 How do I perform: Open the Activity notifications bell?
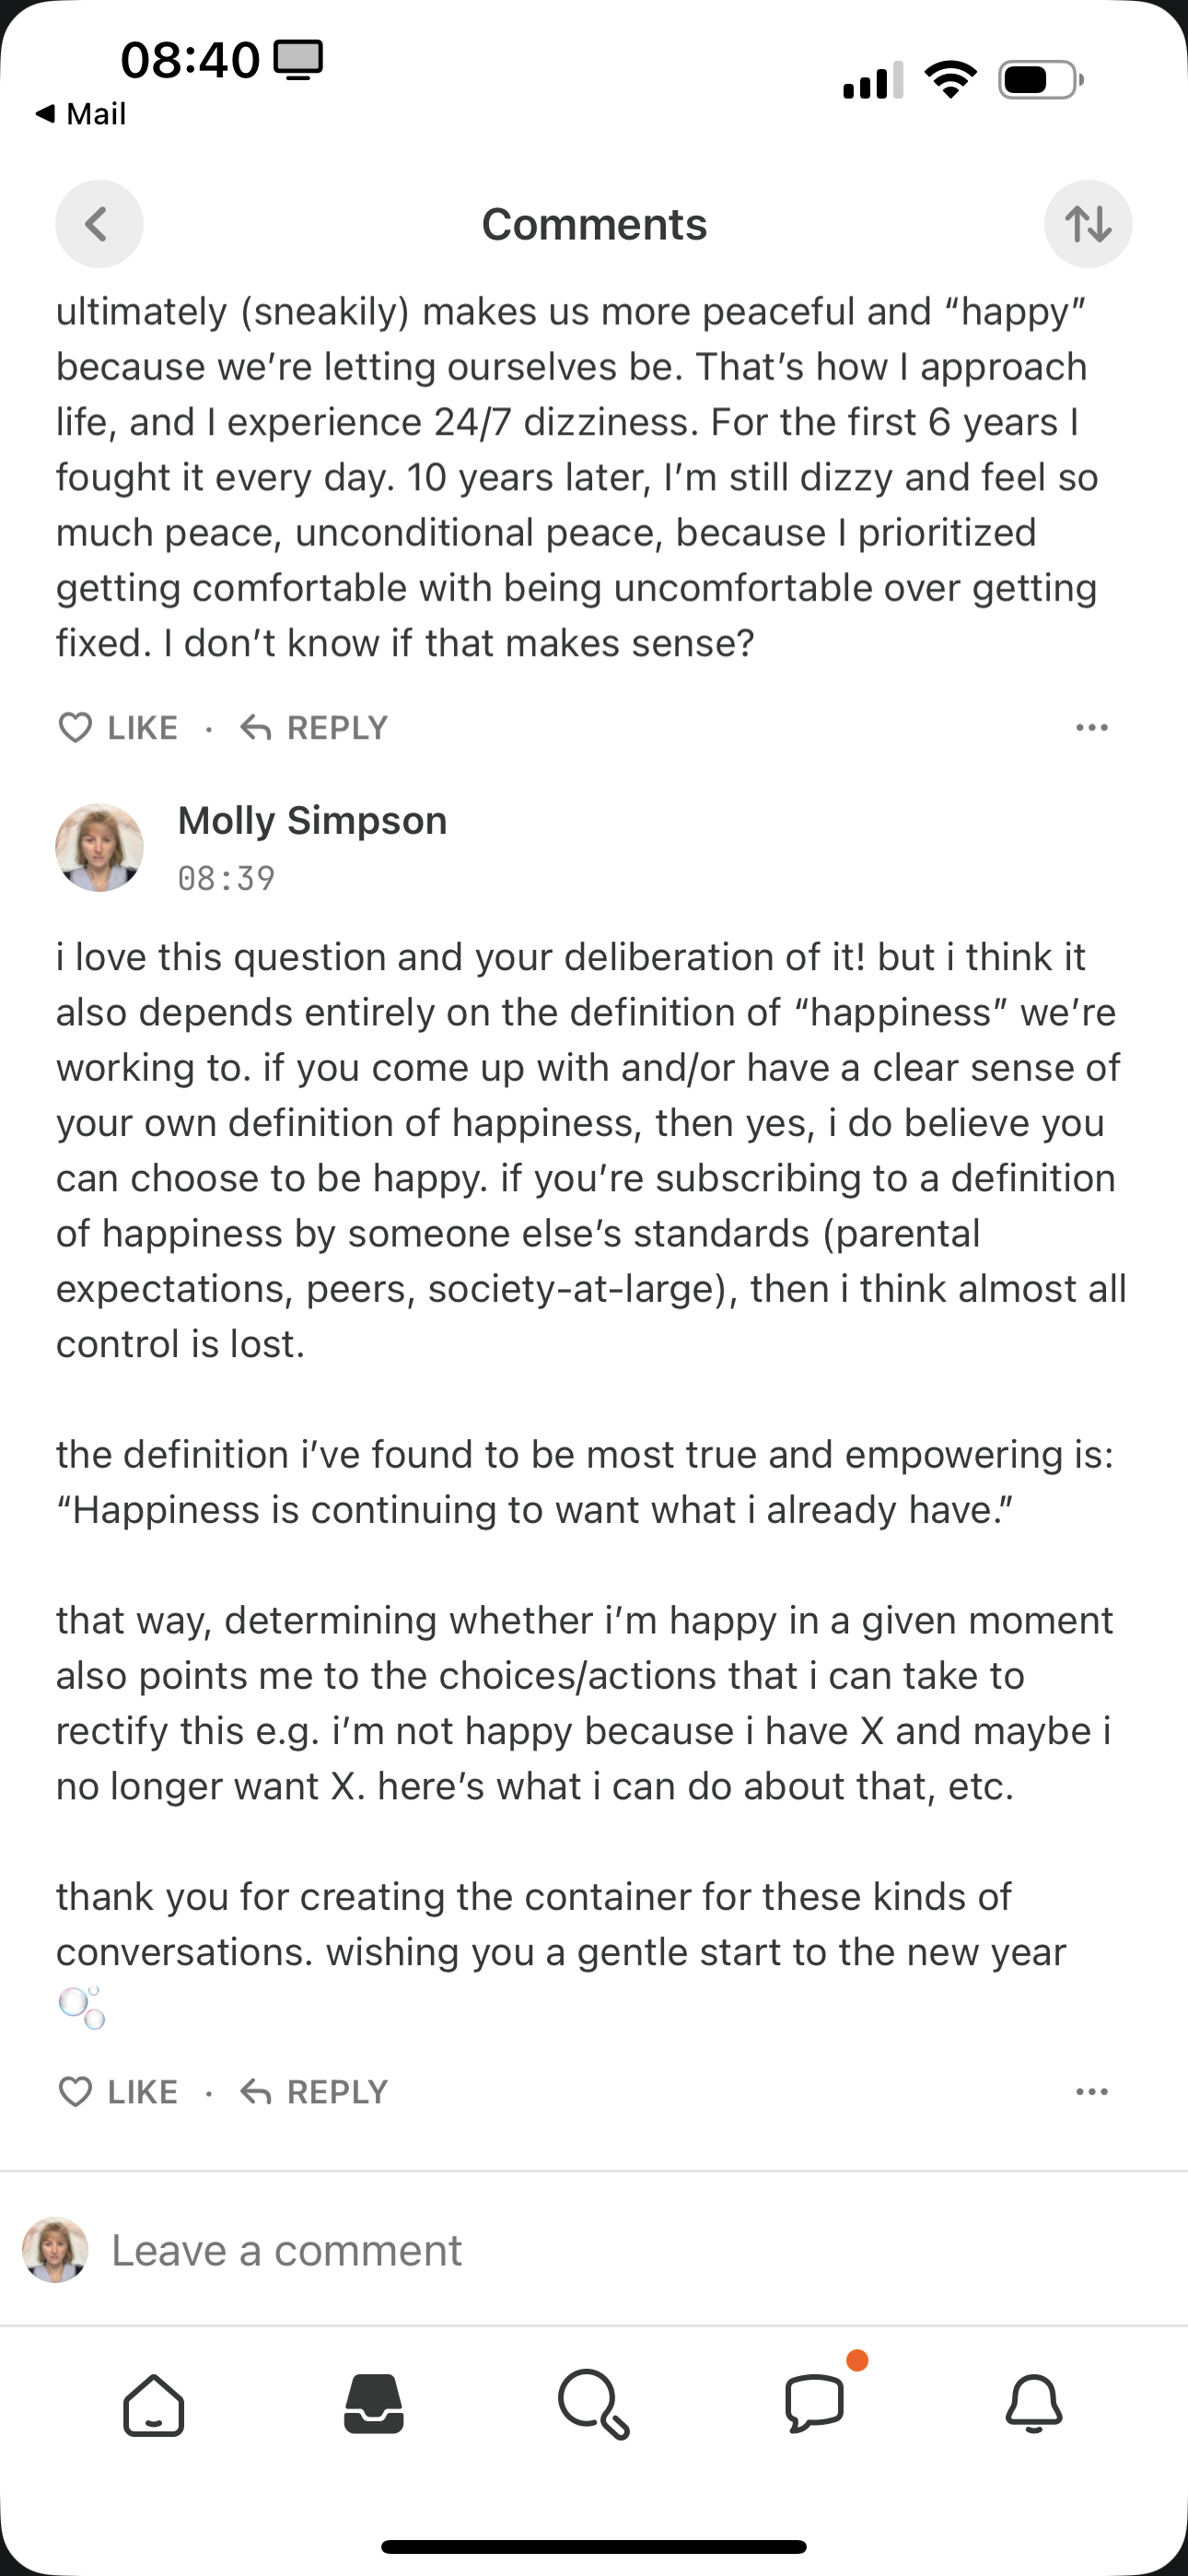click(x=1034, y=2404)
